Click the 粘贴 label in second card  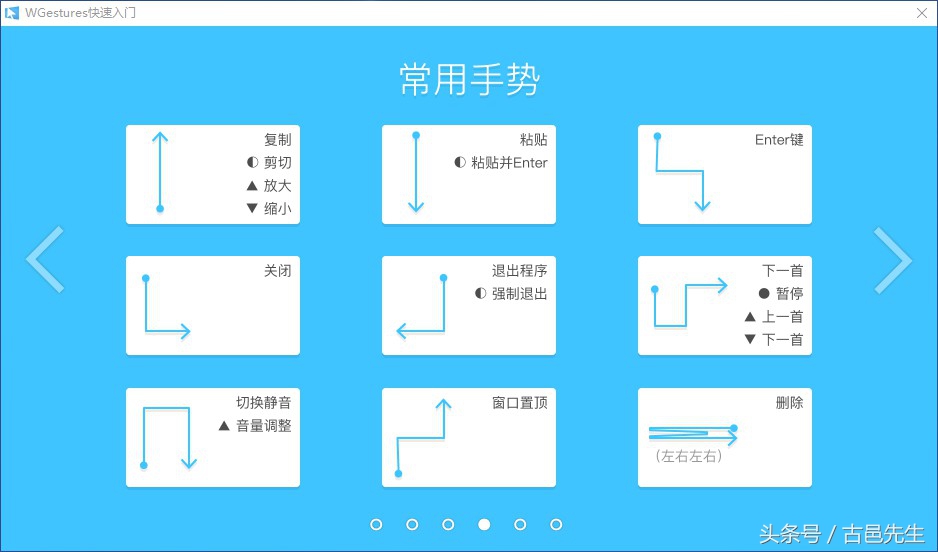coord(534,139)
